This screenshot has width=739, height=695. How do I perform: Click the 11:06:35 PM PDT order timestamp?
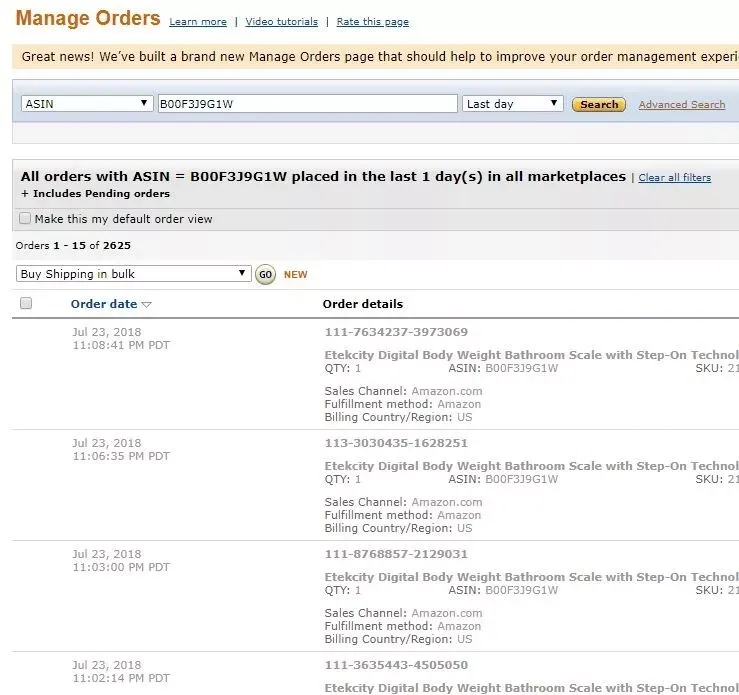tap(121, 456)
